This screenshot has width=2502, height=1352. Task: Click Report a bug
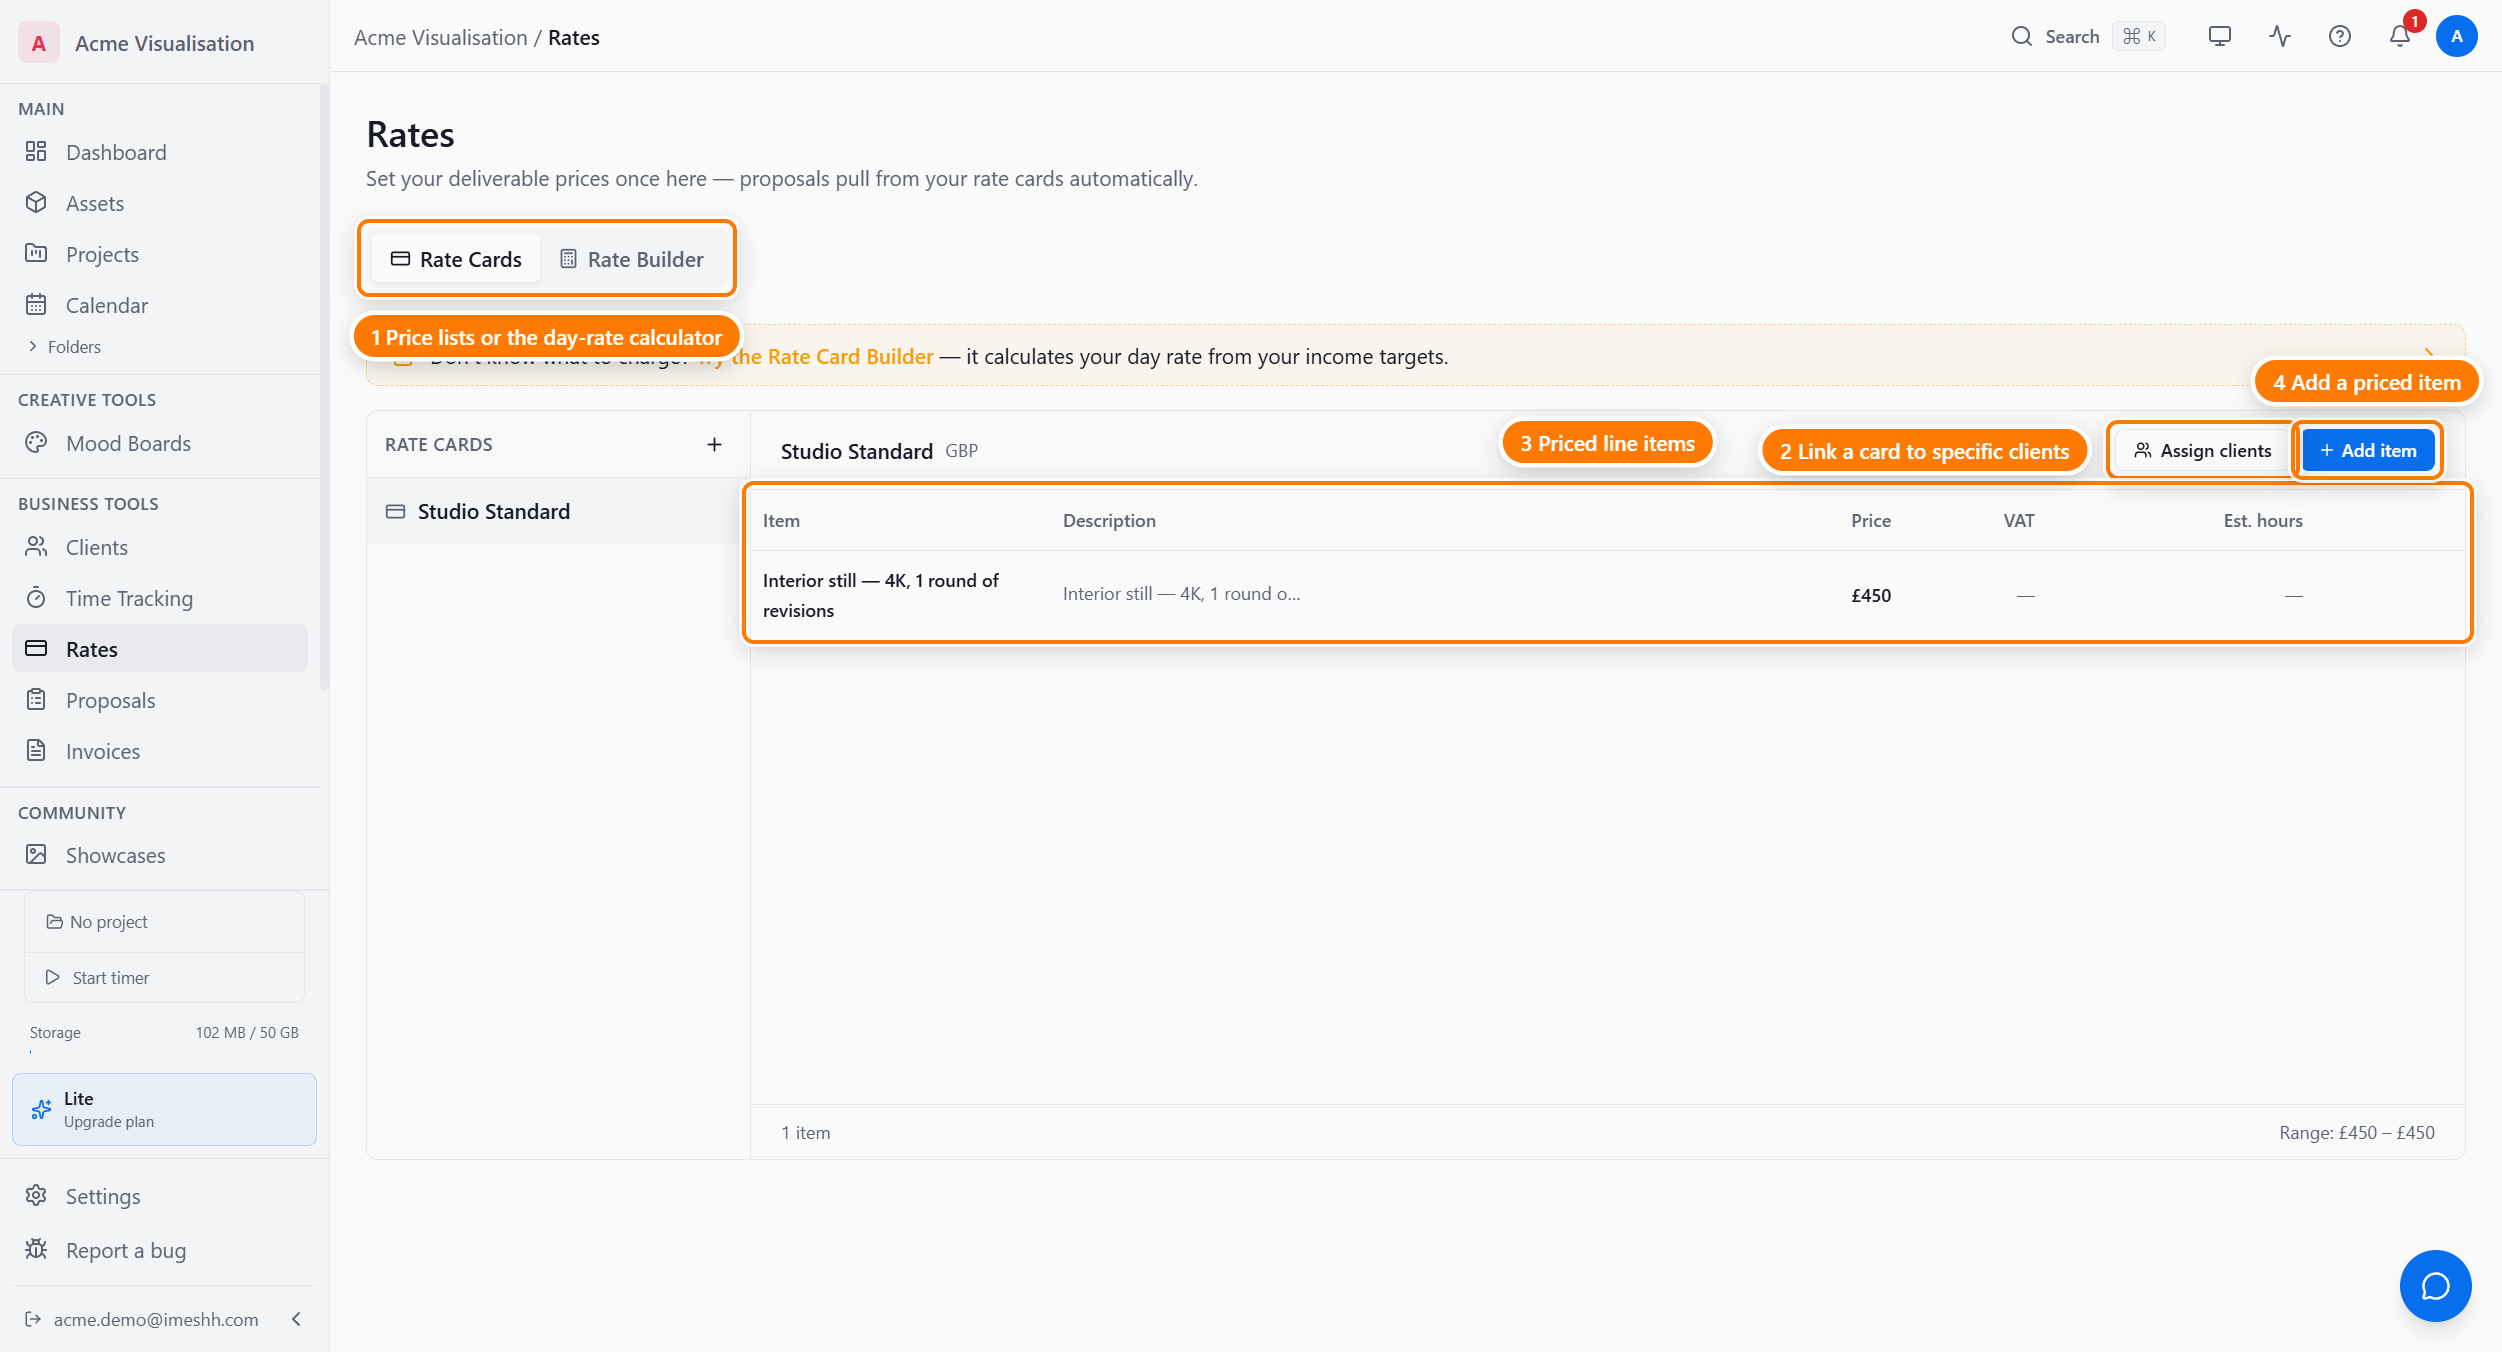tap(160, 1250)
